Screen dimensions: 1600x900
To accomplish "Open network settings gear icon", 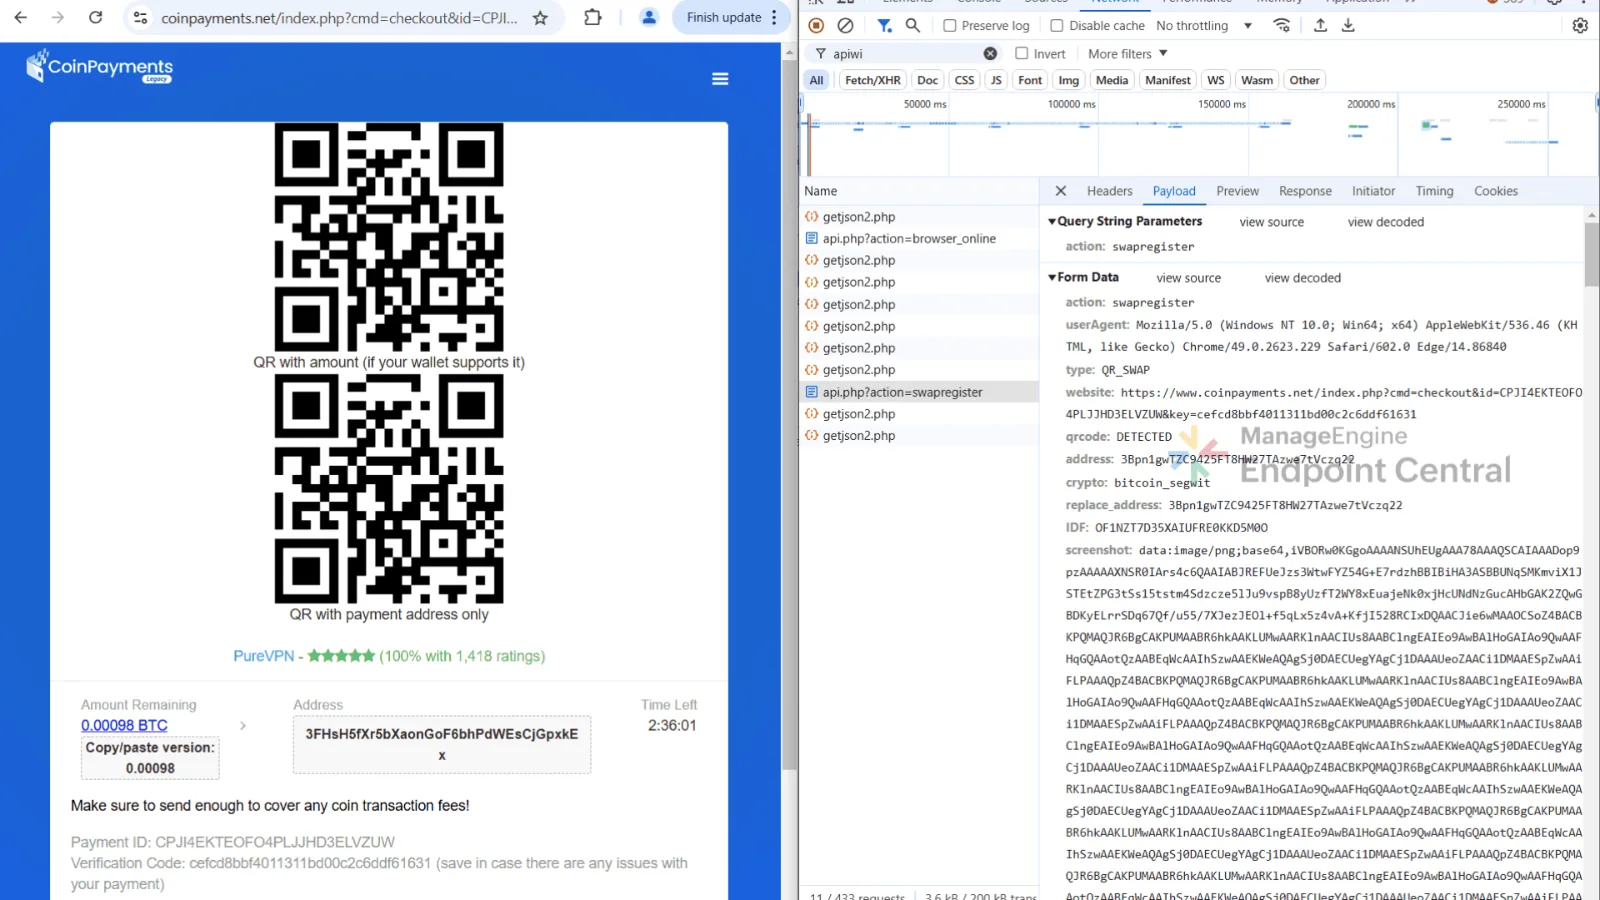I will [x=1580, y=26].
